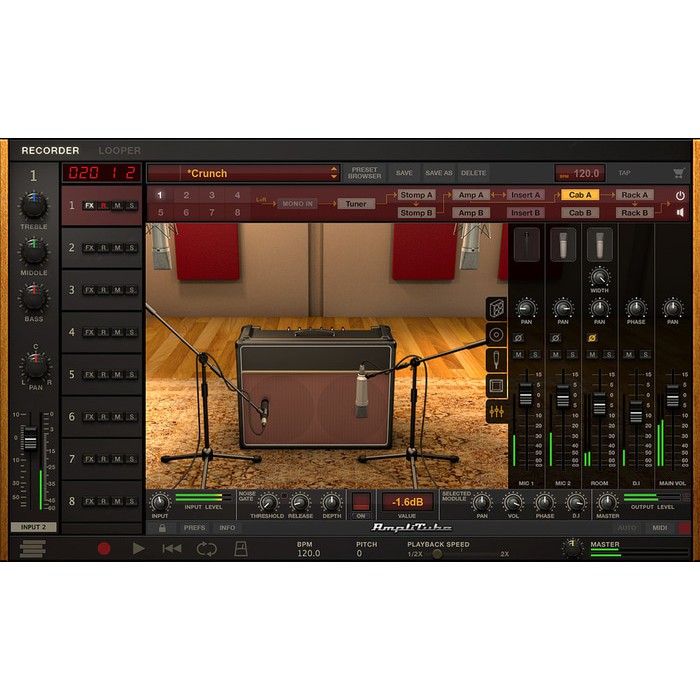Click the TREBLE knob

click(x=33, y=206)
